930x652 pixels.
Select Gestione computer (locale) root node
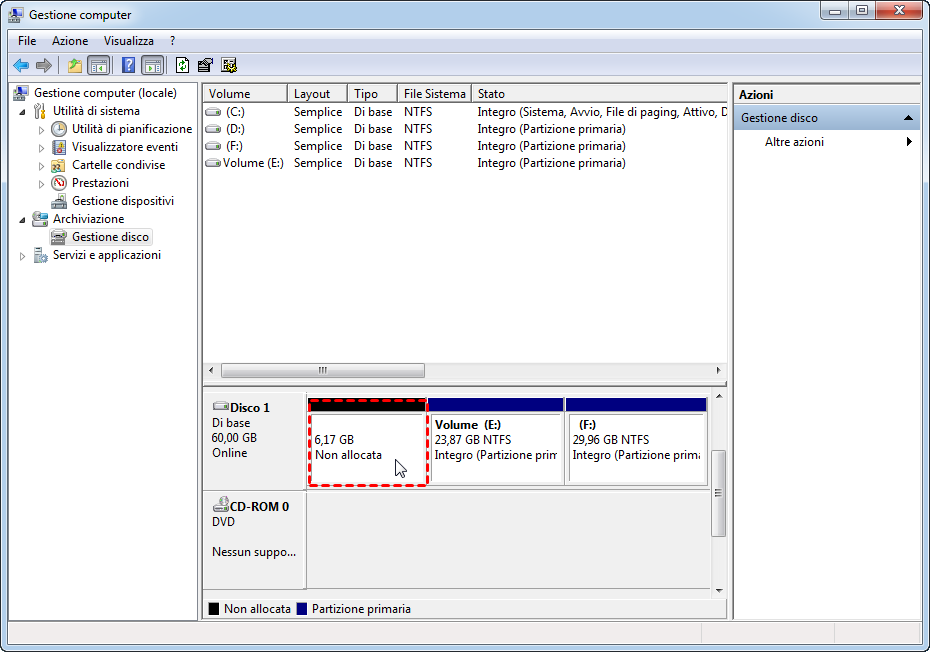point(105,93)
